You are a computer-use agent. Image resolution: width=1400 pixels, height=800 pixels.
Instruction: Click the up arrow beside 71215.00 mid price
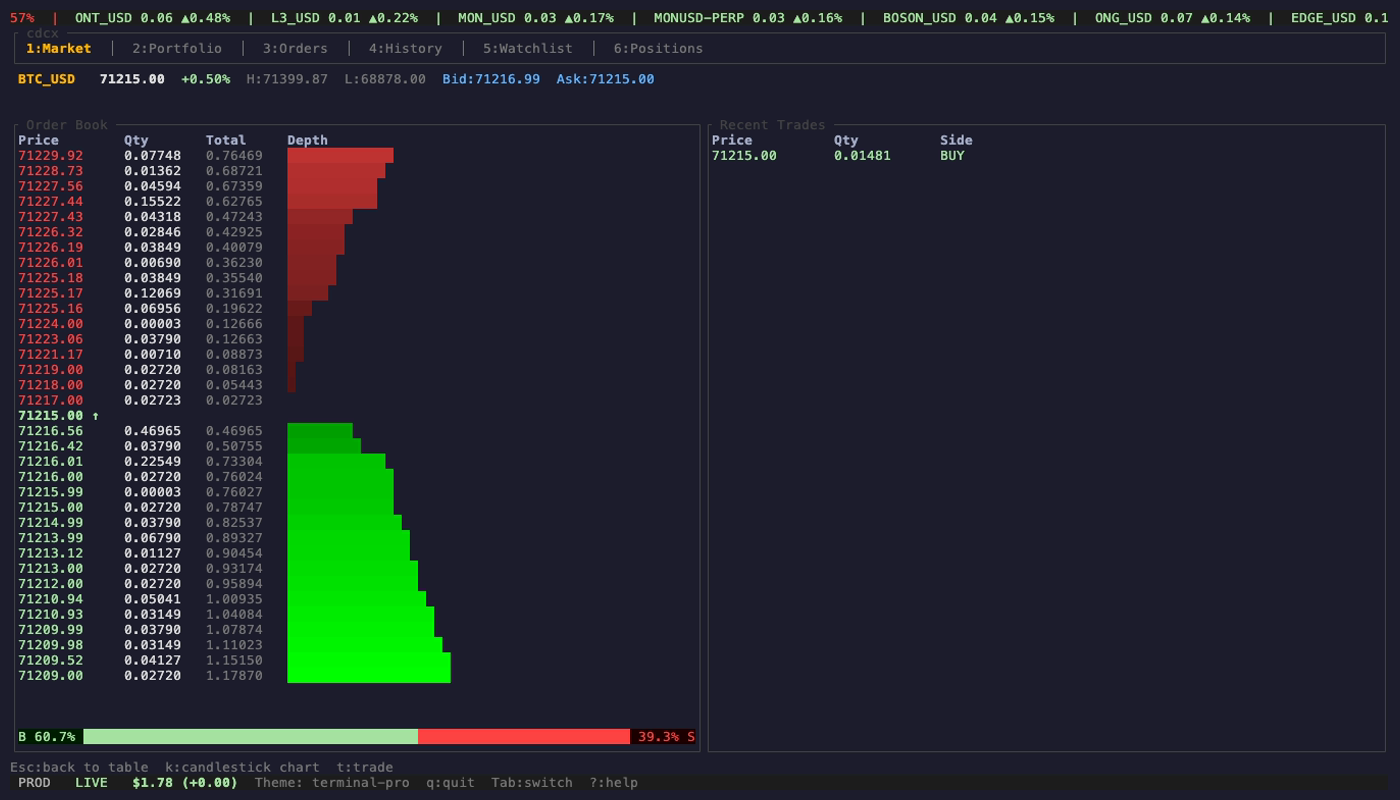96,416
